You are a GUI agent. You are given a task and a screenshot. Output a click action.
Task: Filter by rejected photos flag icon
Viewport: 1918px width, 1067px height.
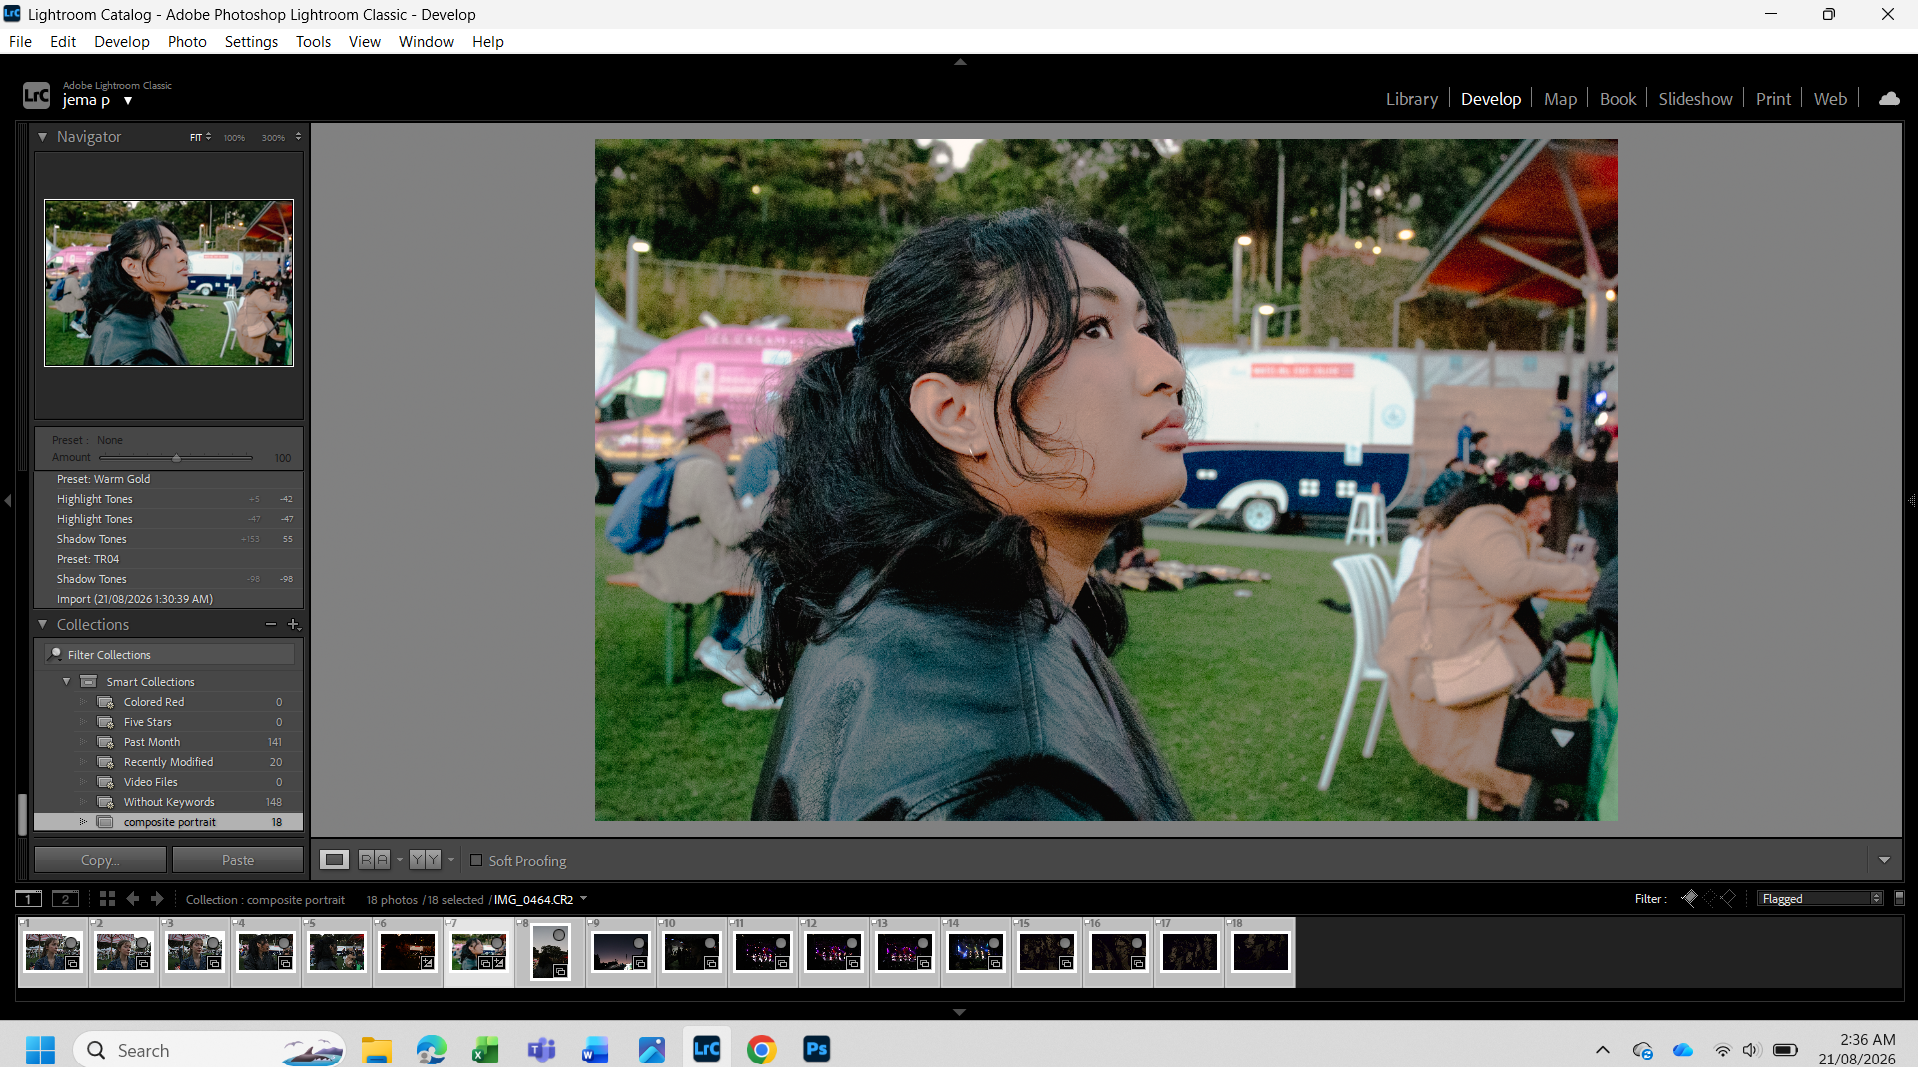[x=1727, y=898]
